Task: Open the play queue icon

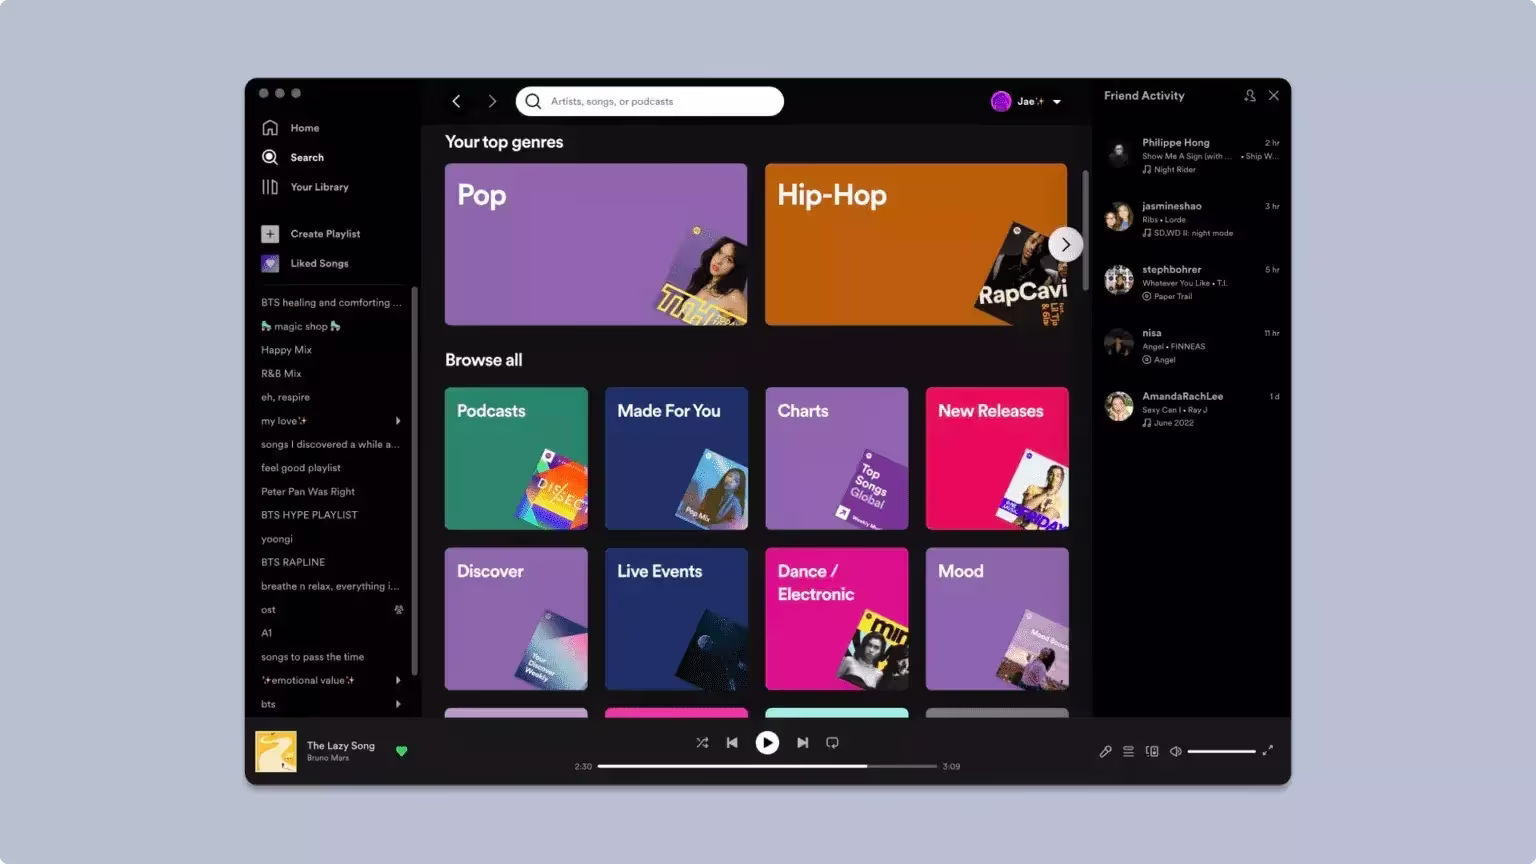Action: tap(1128, 751)
